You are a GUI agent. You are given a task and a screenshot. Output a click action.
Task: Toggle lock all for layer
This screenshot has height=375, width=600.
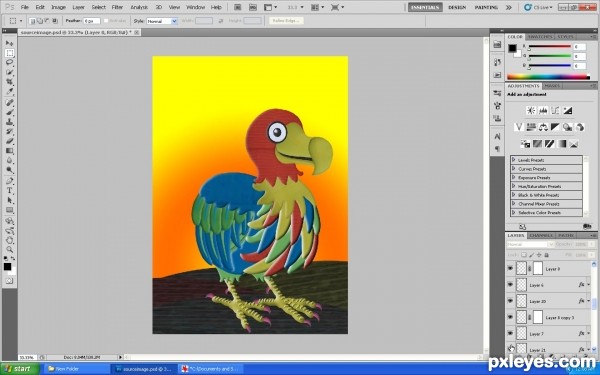pos(546,255)
